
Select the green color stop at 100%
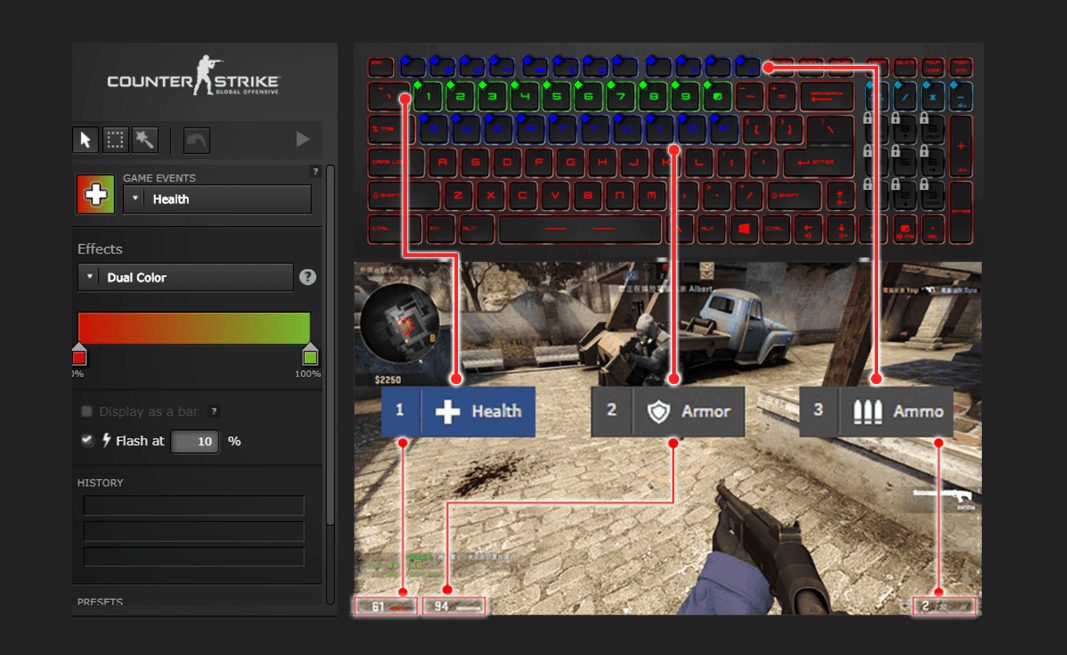point(310,355)
